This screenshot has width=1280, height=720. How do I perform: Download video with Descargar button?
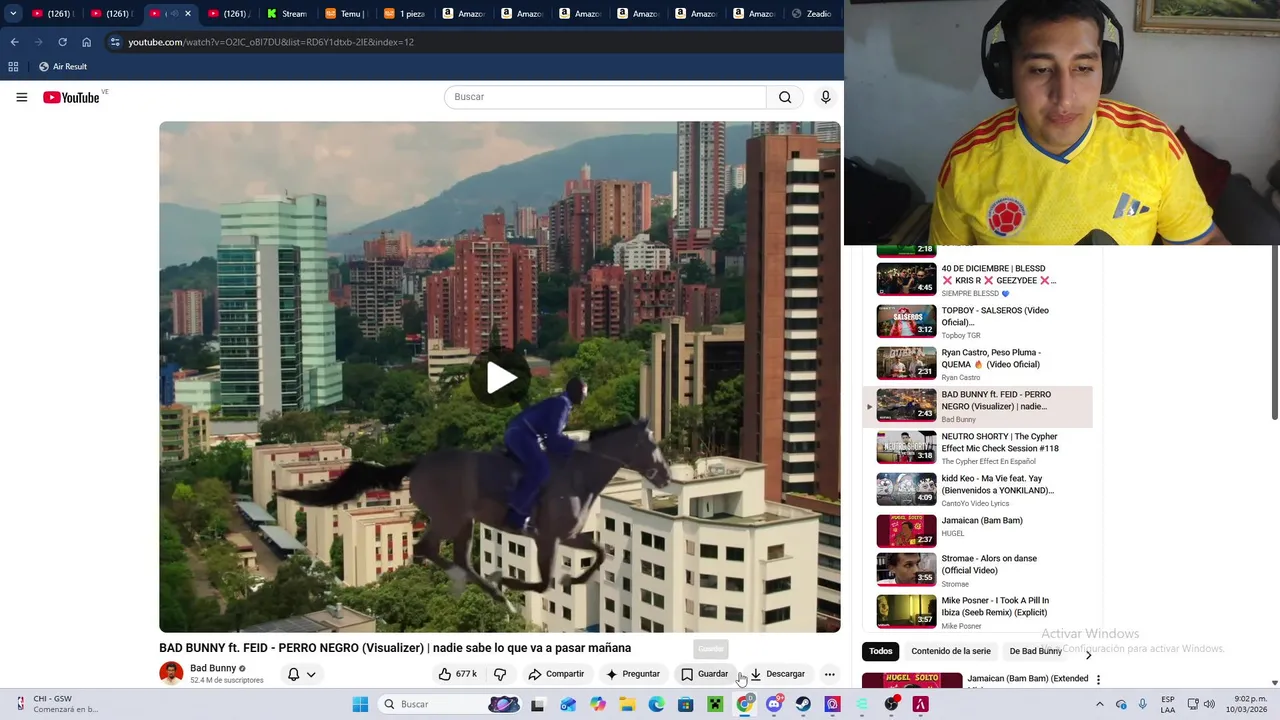point(778,674)
